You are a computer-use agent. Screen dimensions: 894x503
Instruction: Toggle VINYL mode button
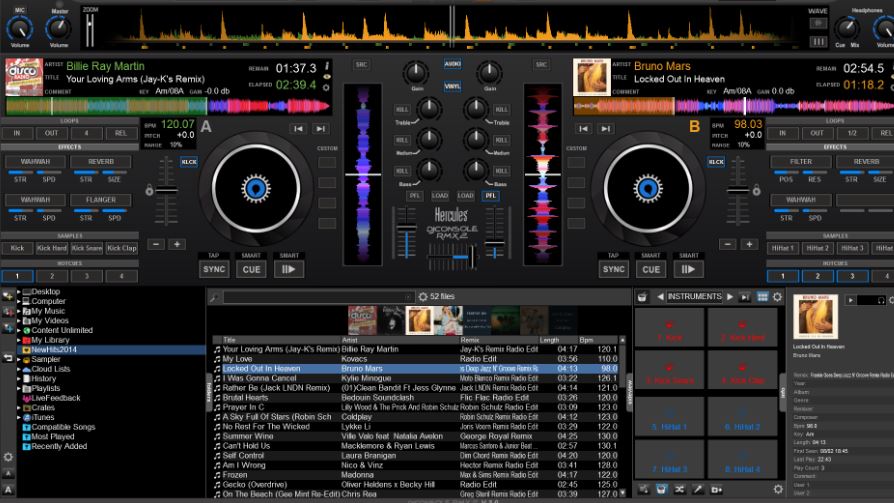[453, 86]
